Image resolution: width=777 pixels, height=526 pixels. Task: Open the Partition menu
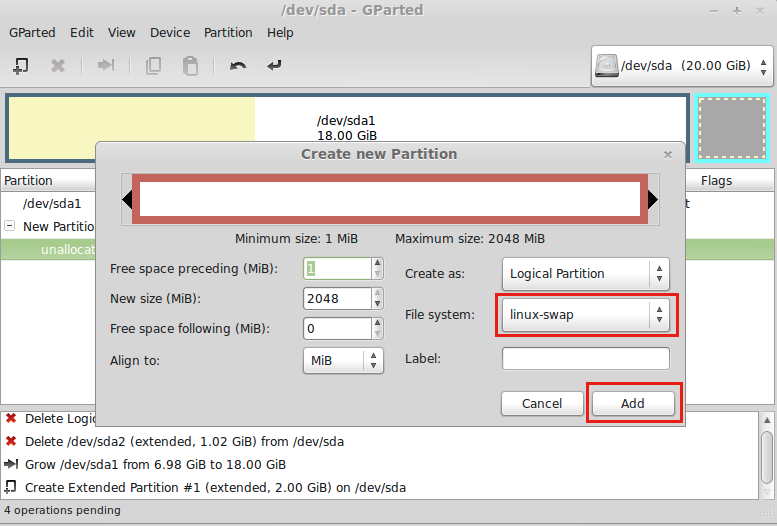(x=228, y=32)
